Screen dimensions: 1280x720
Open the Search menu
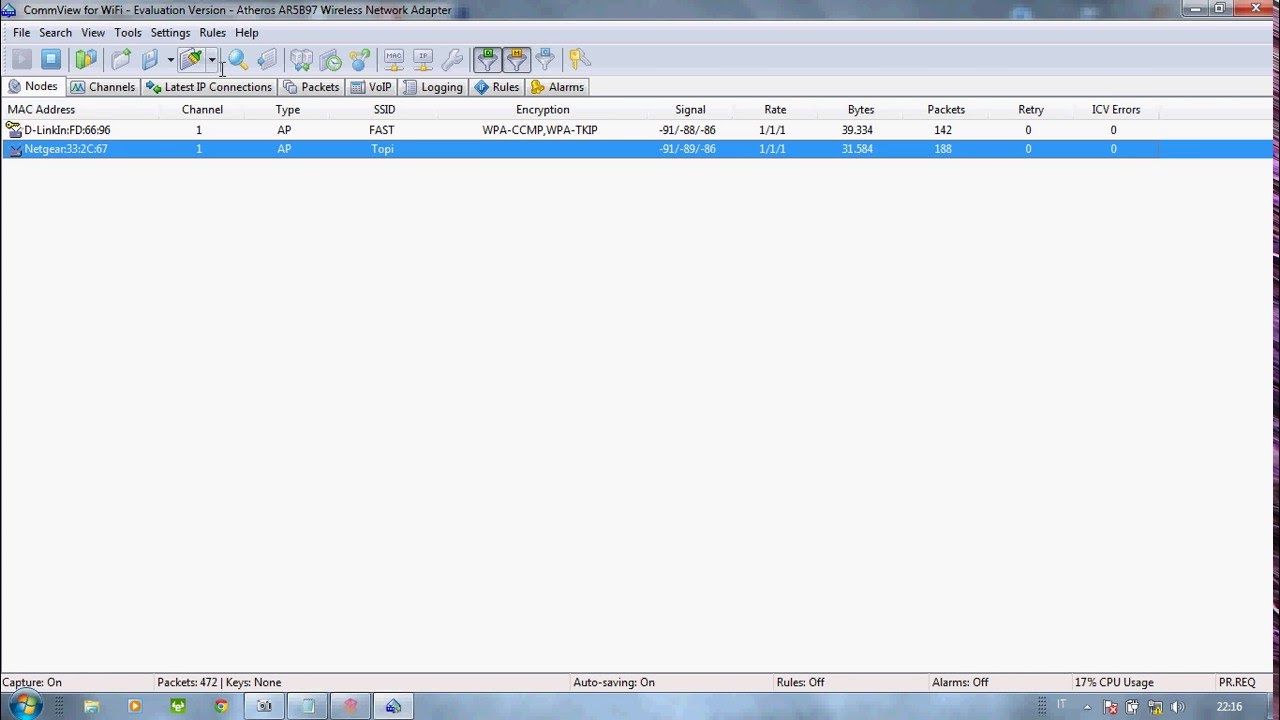[x=56, y=33]
